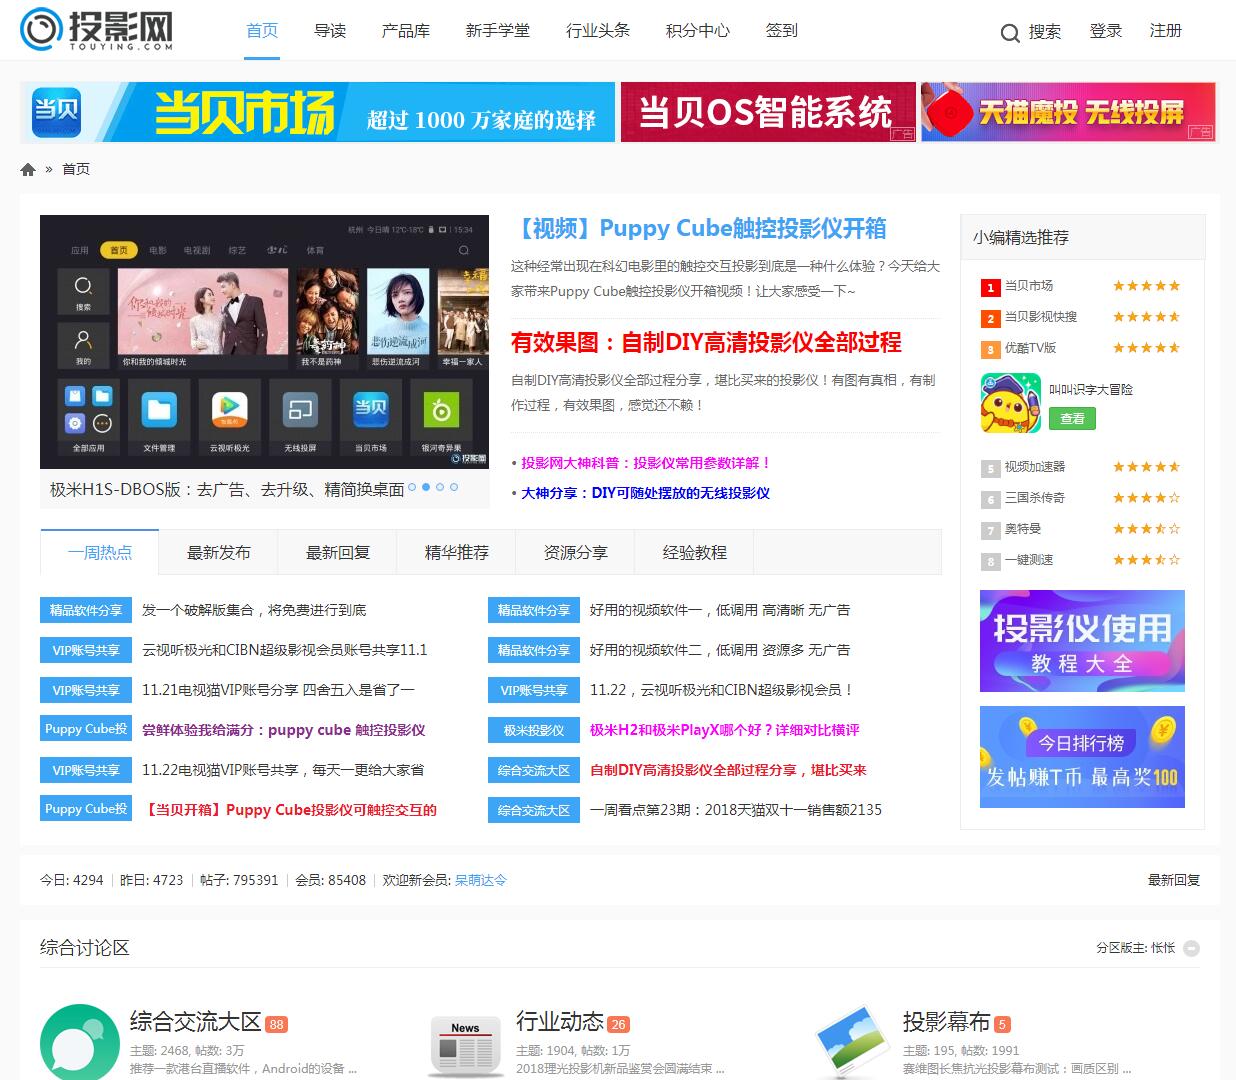Collapse the 综合讨论区 section toggle
The image size is (1236, 1080).
pos(1191,948)
